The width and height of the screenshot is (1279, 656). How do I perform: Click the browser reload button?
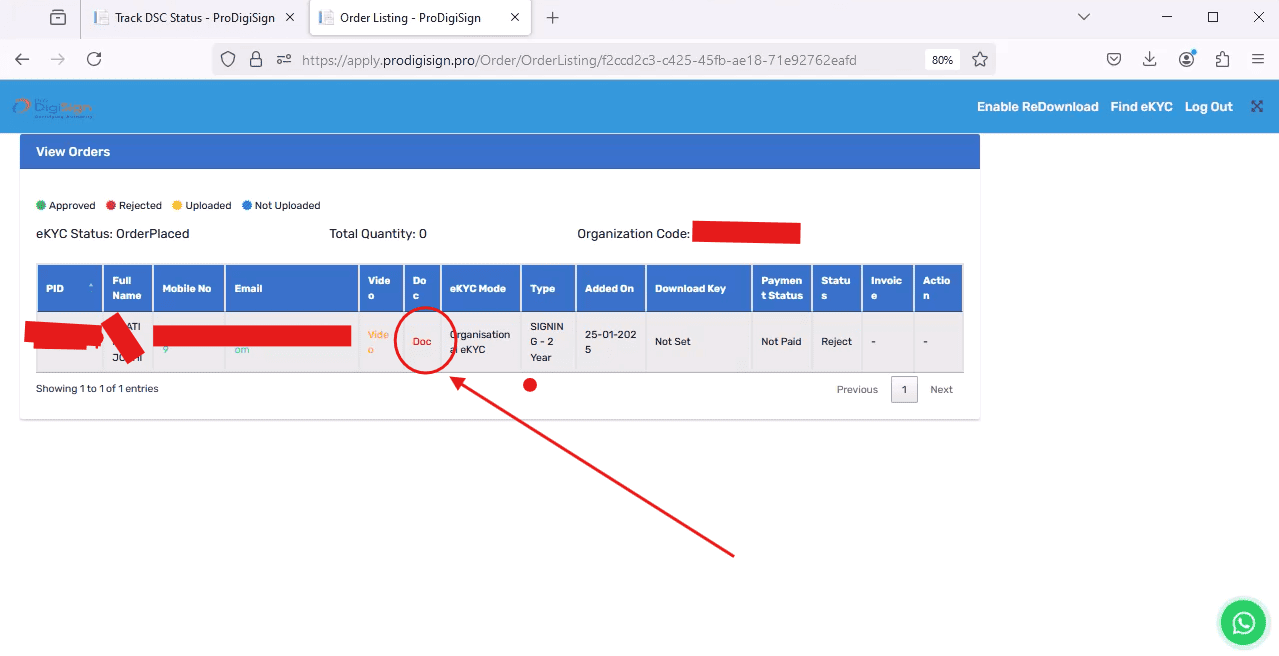(x=94, y=60)
